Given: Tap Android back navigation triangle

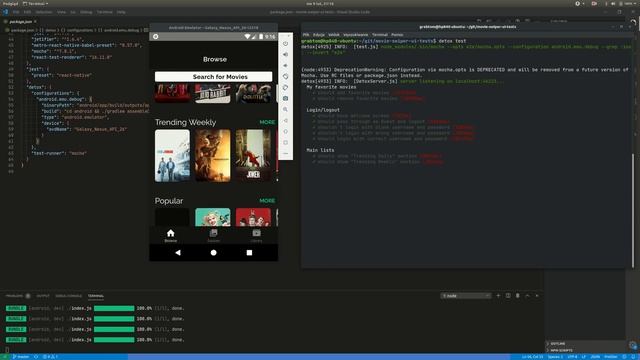Looking at the screenshot, I should (178, 253).
